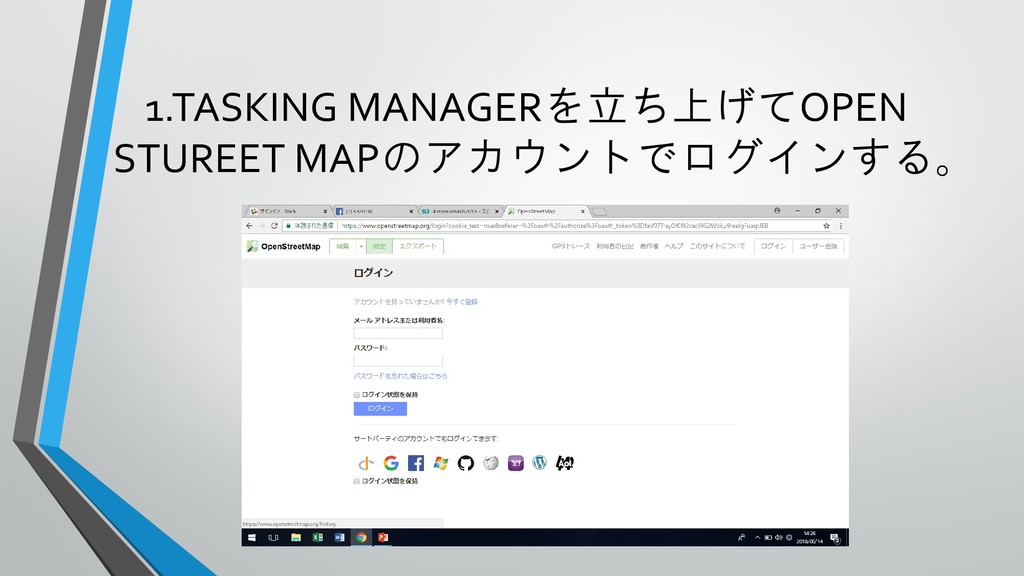
Task: Log in with Wikipedia icon
Action: [x=490, y=463]
